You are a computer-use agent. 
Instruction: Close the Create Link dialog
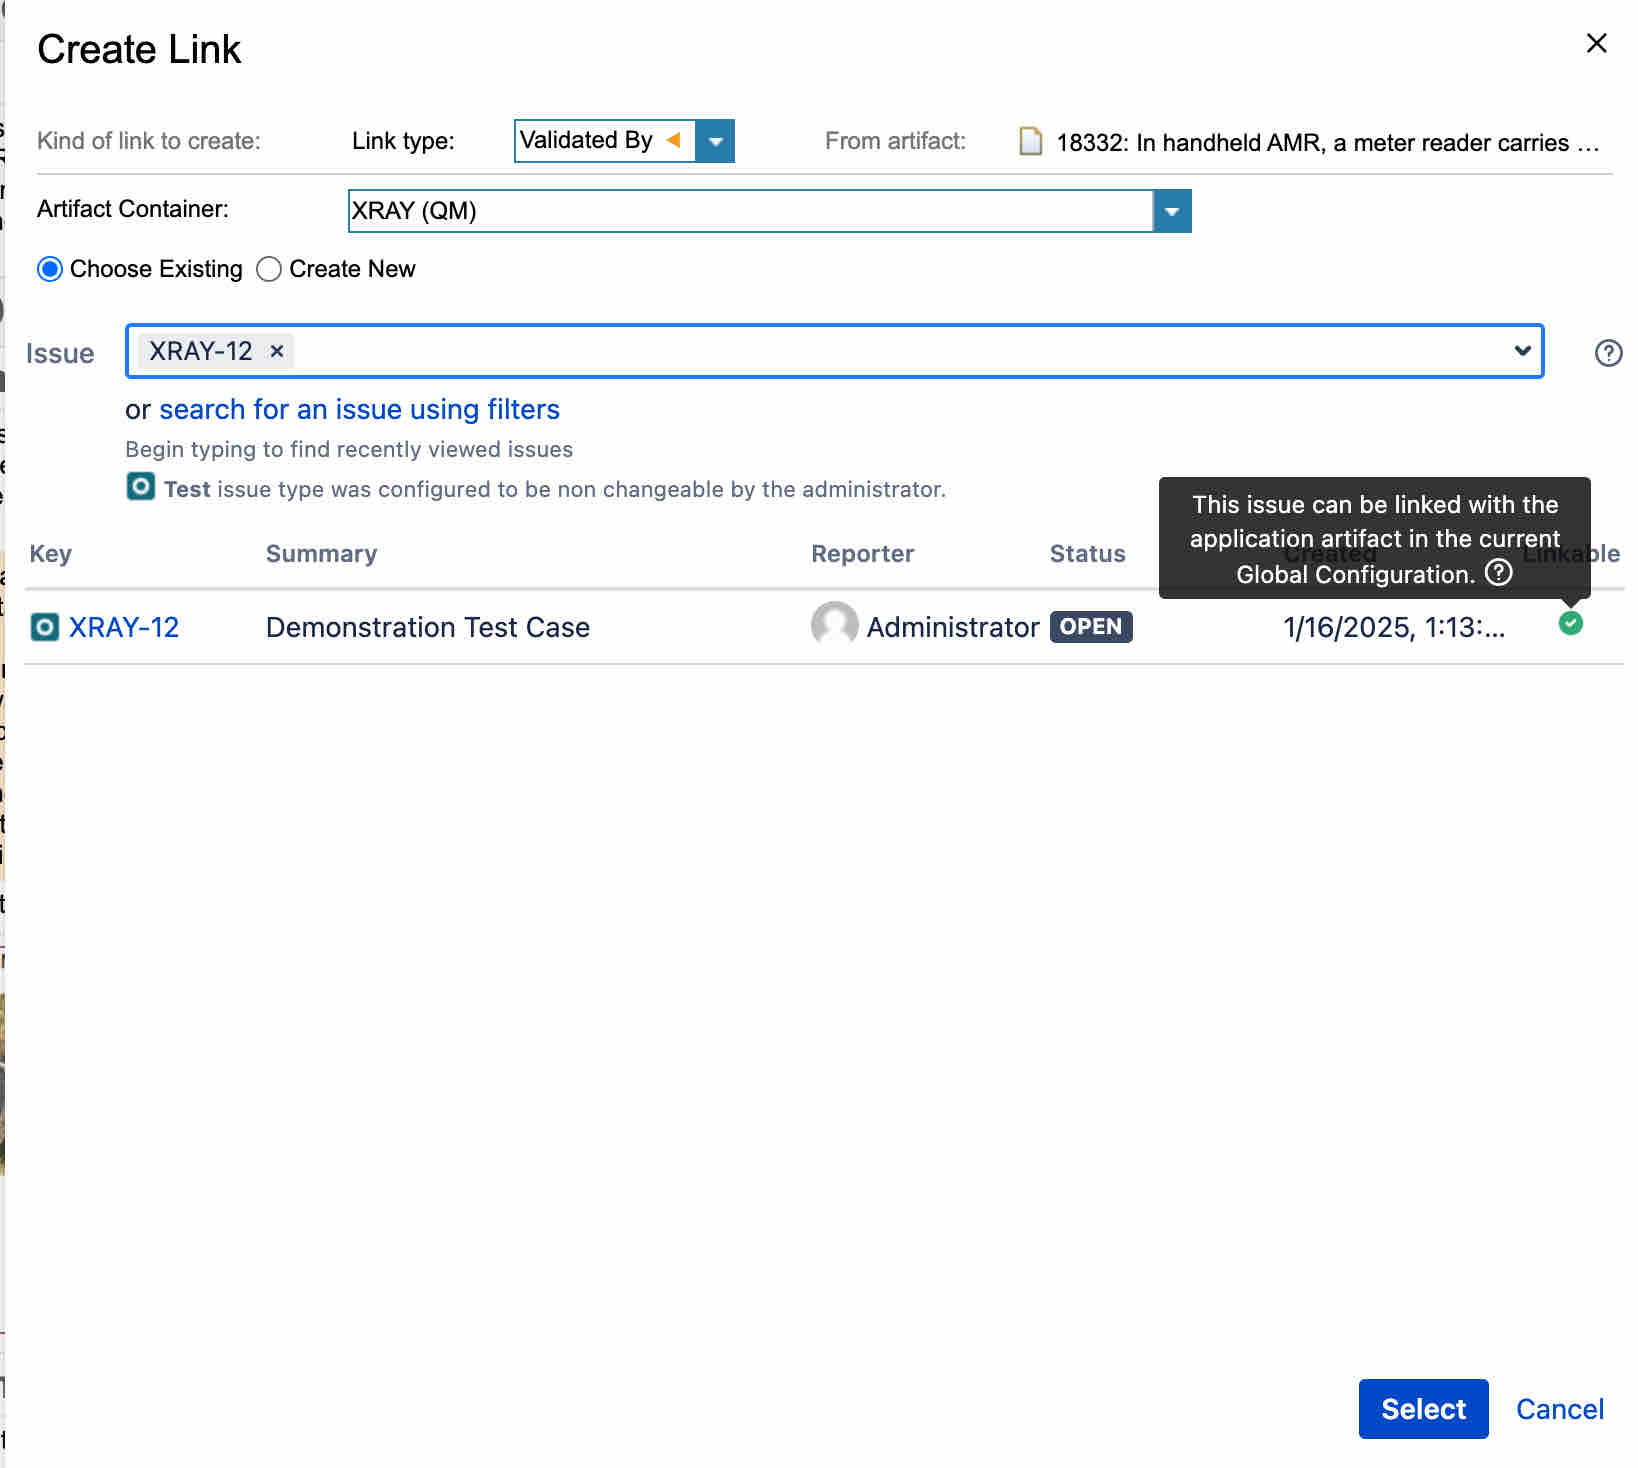(1596, 43)
